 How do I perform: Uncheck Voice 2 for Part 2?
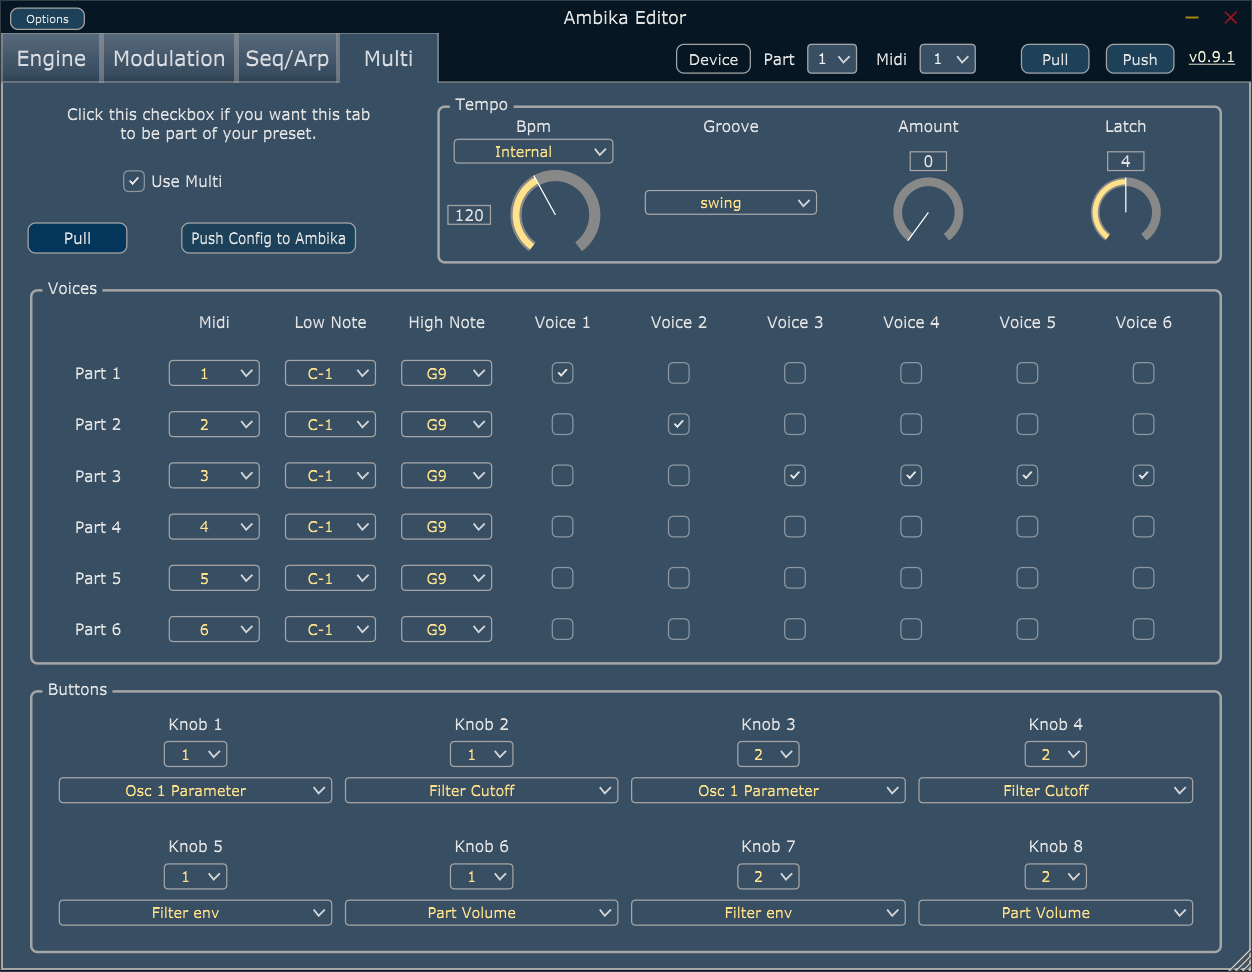click(678, 424)
